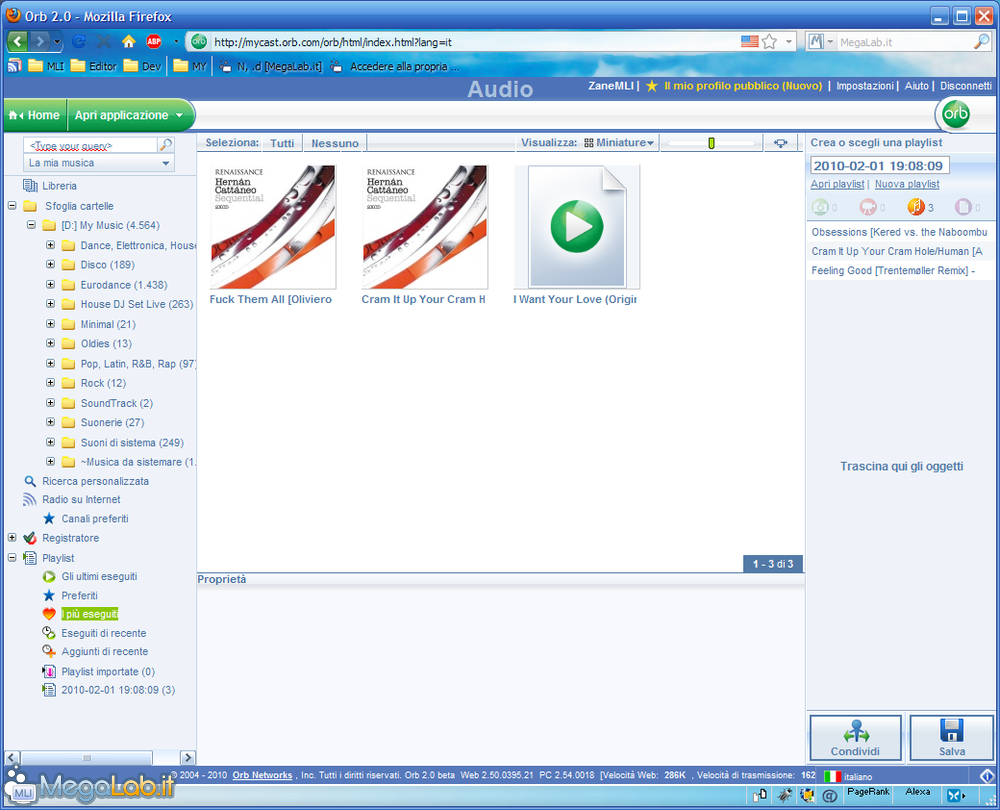Adjust the thumbnail size slider

tap(711, 143)
